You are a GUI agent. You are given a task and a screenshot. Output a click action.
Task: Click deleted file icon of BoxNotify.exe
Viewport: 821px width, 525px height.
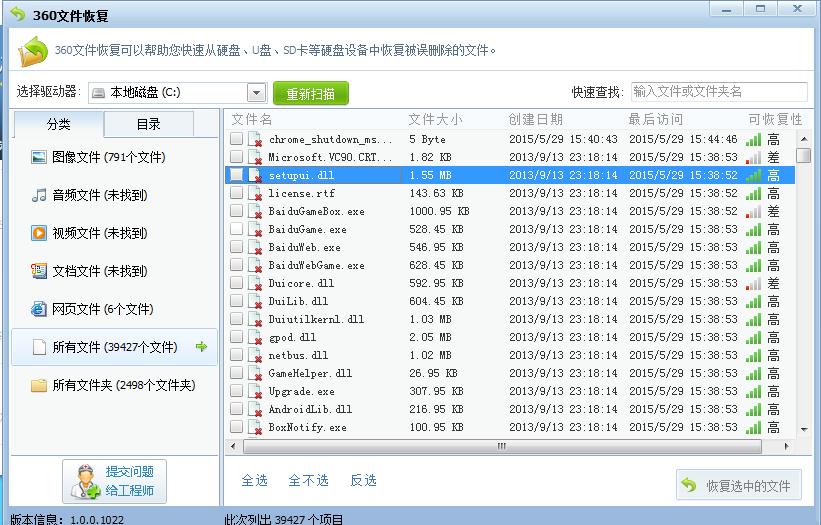[x=255, y=427]
